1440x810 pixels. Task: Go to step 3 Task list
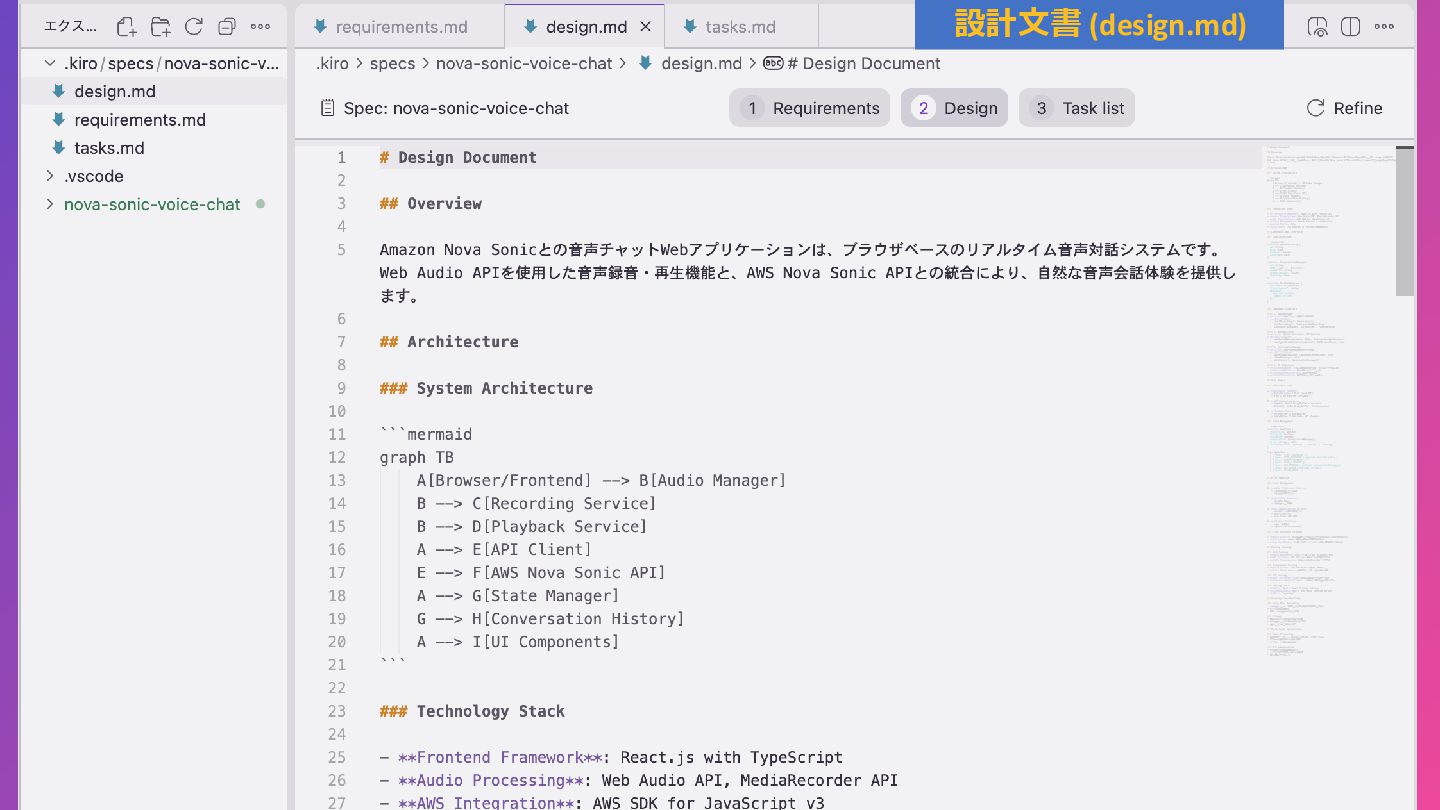1077,108
